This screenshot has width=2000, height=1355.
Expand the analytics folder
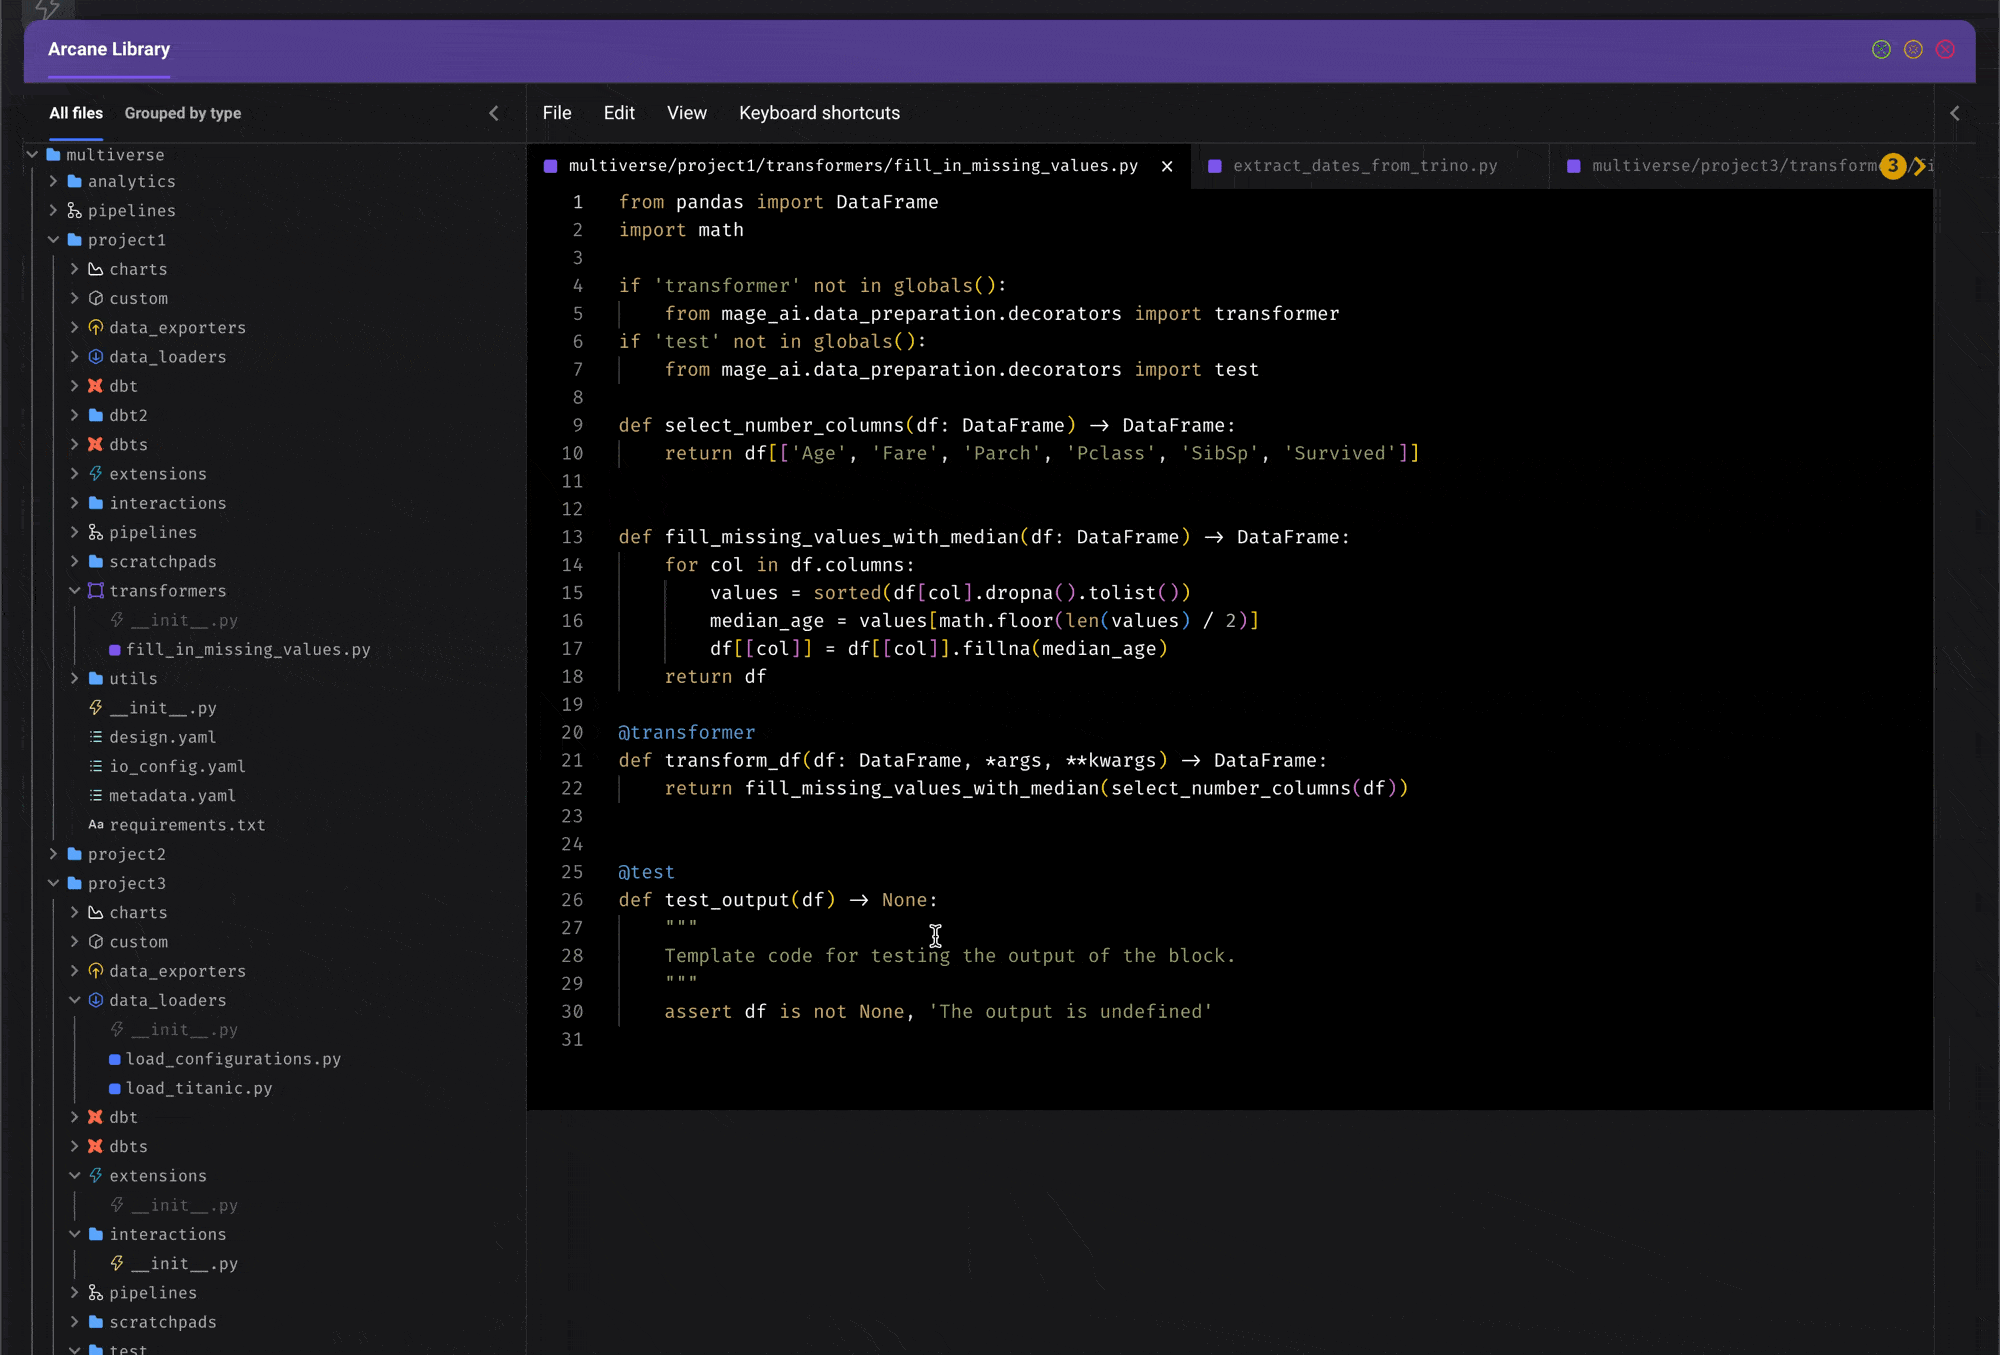53,181
